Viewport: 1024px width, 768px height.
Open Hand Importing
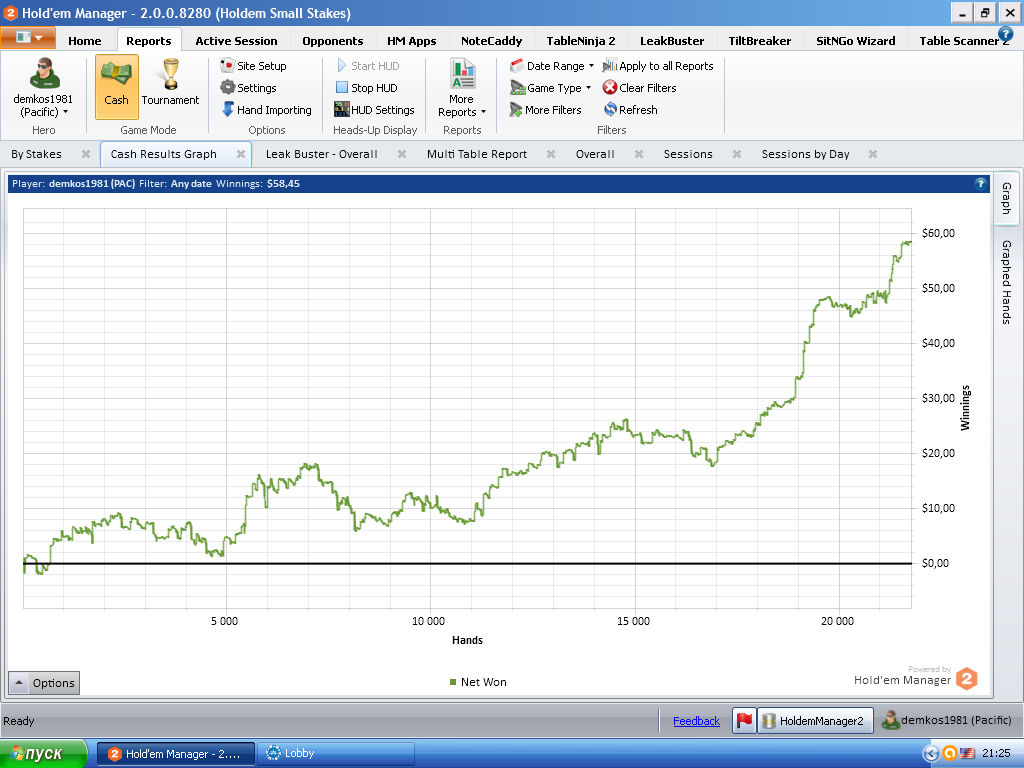[266, 110]
